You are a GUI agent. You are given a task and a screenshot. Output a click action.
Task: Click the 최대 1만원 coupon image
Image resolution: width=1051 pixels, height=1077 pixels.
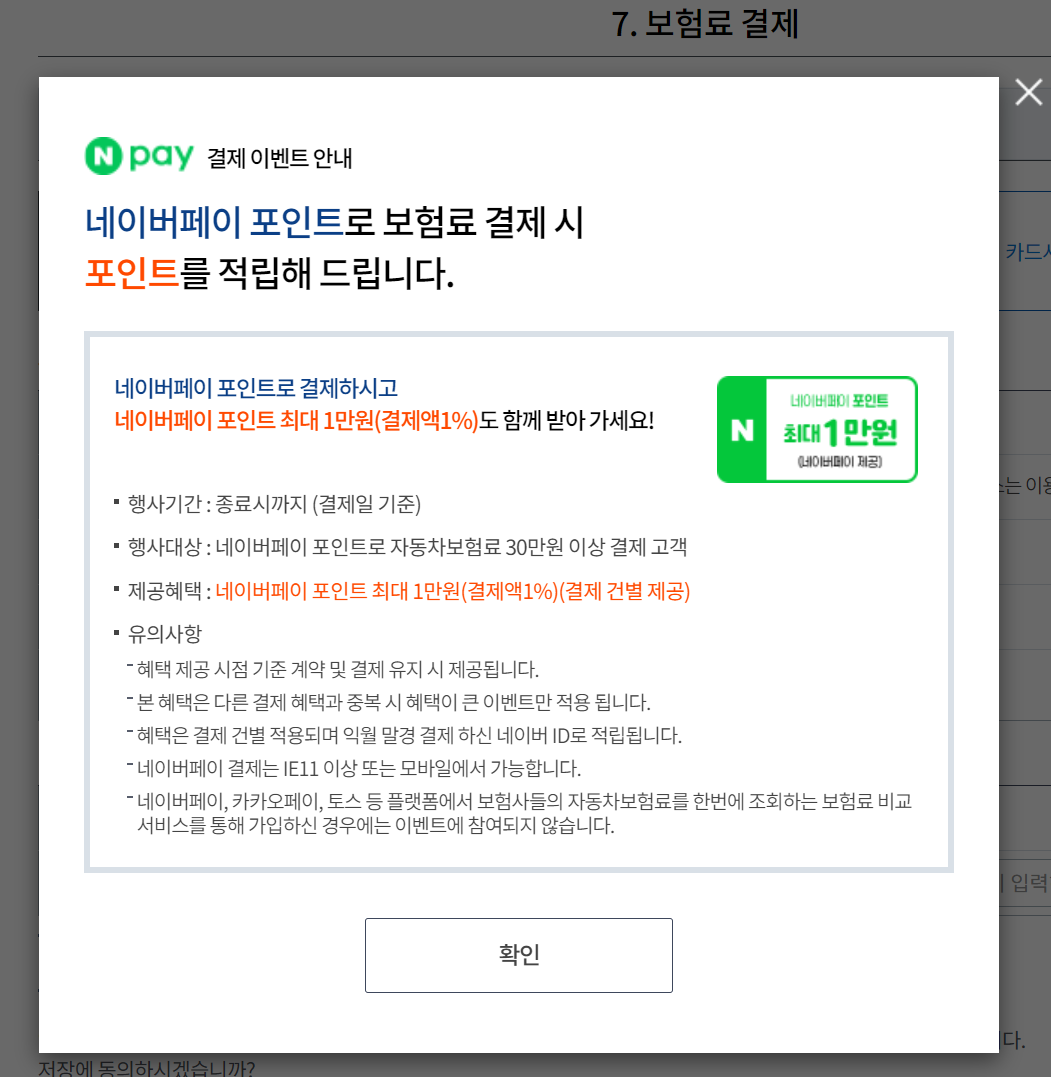(x=817, y=429)
